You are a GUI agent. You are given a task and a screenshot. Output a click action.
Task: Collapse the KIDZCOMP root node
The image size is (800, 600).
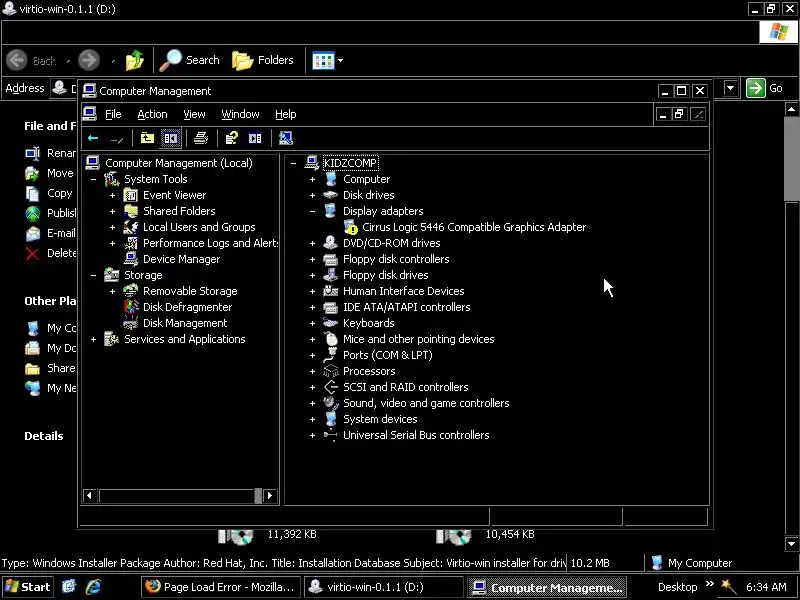pos(293,163)
